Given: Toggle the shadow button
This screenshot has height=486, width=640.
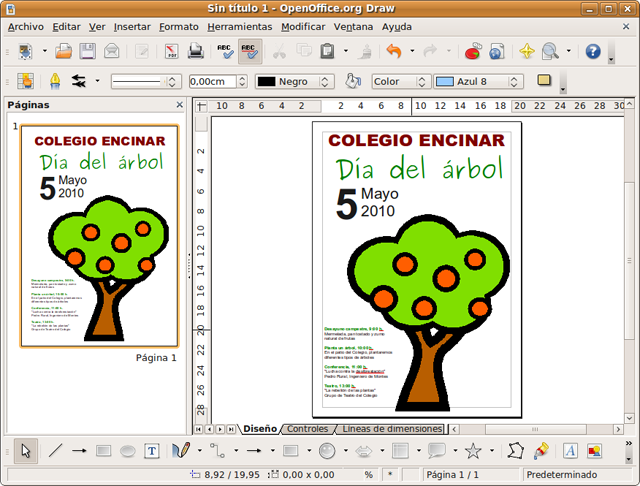Looking at the screenshot, I should click(x=544, y=81).
